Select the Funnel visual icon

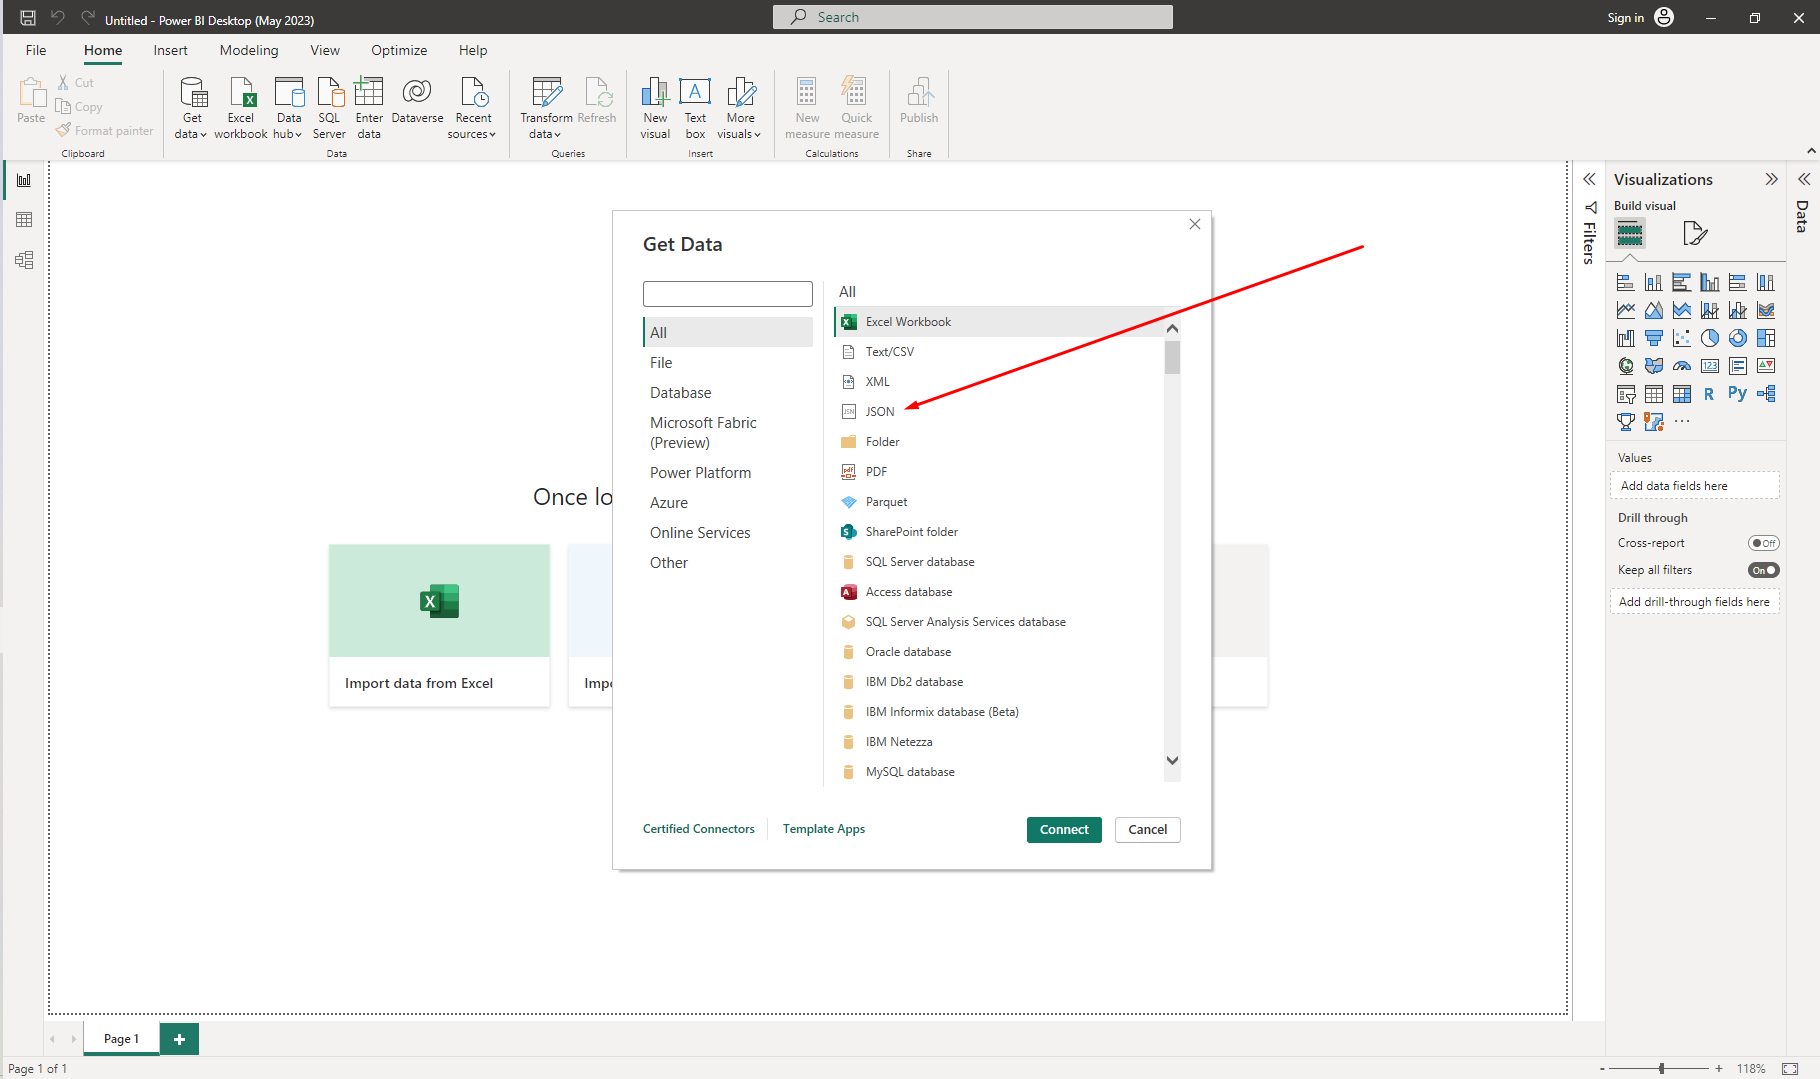(x=1654, y=339)
